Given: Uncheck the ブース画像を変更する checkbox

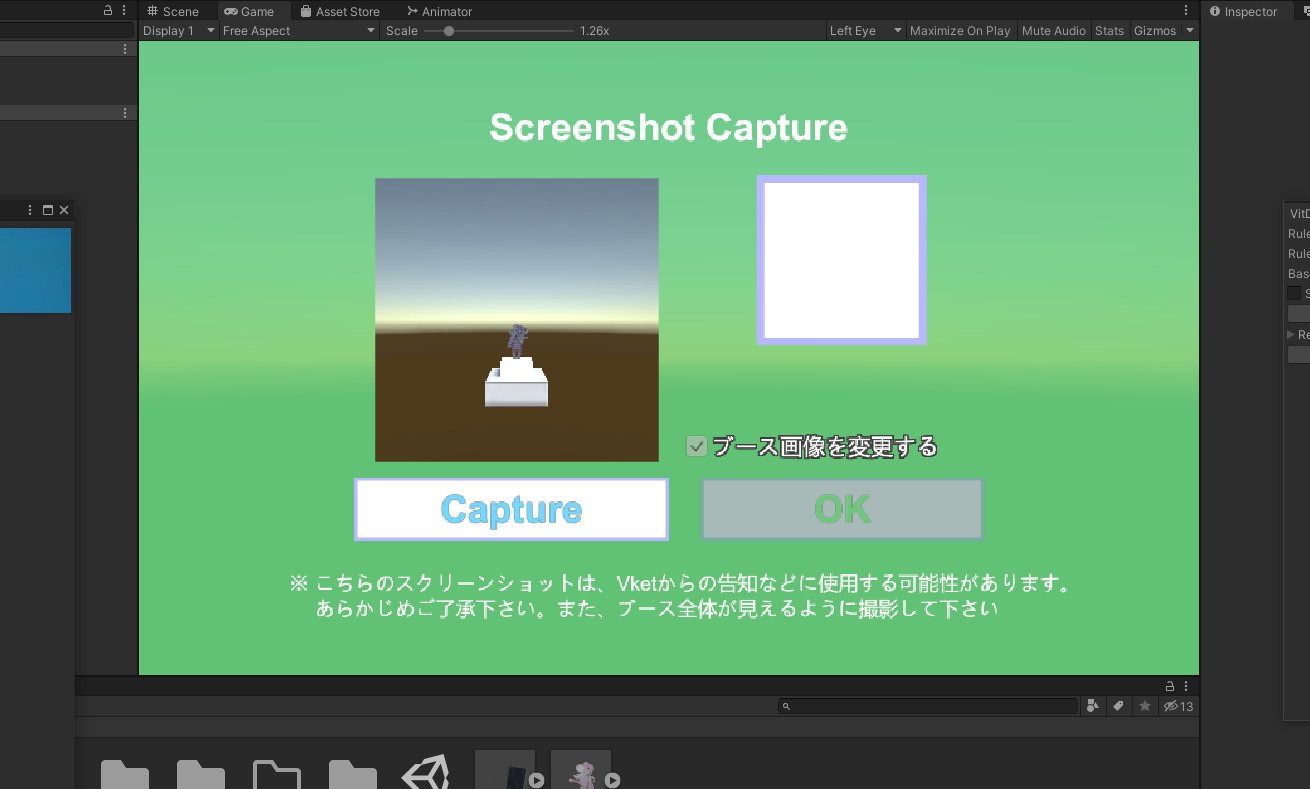Looking at the screenshot, I should click(697, 446).
